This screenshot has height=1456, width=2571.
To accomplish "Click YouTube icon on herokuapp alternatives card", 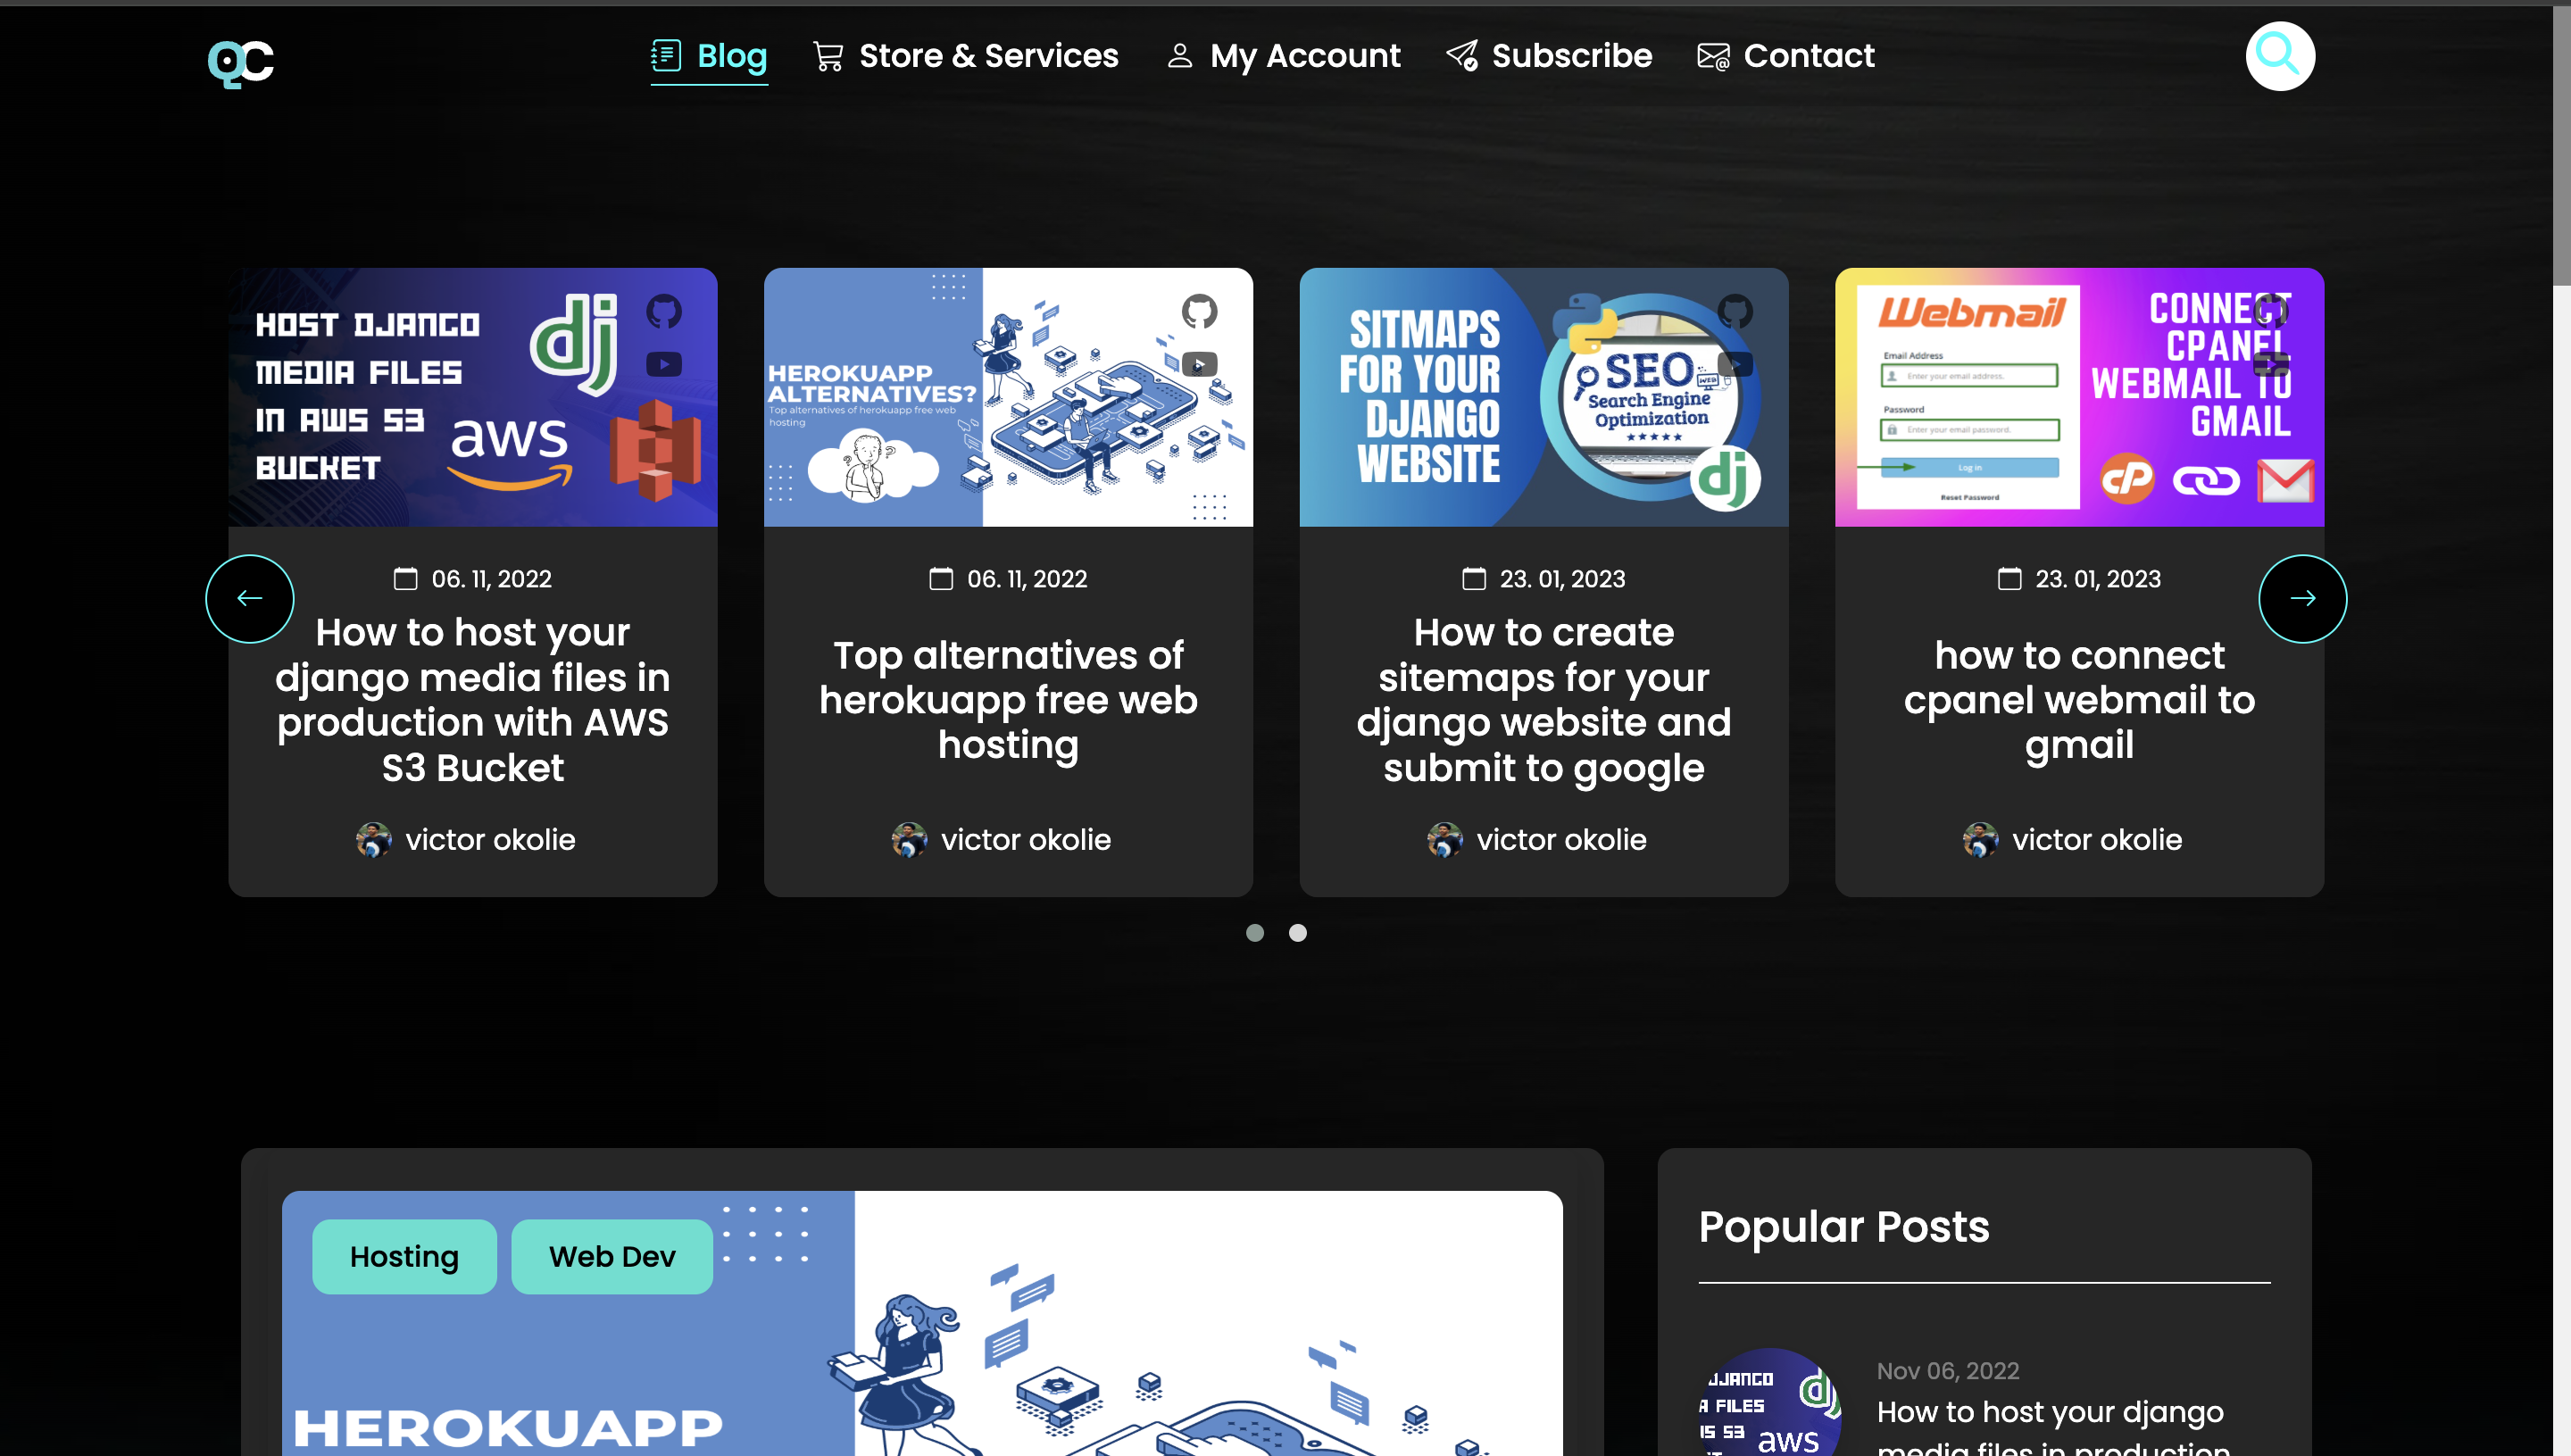I will tap(1199, 365).
